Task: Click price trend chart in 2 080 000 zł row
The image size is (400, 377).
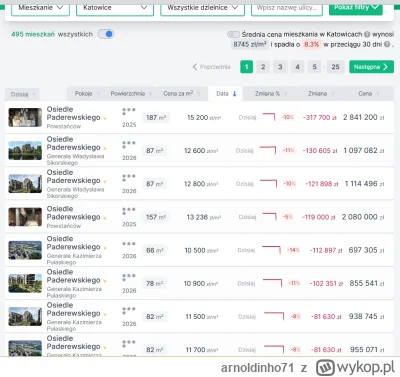Action: point(270,216)
